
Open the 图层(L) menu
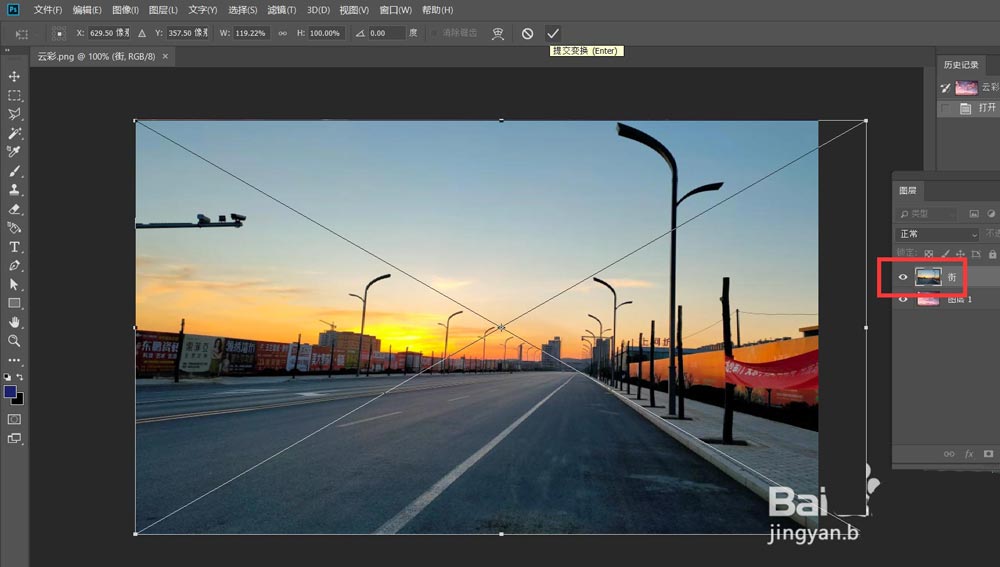[163, 10]
